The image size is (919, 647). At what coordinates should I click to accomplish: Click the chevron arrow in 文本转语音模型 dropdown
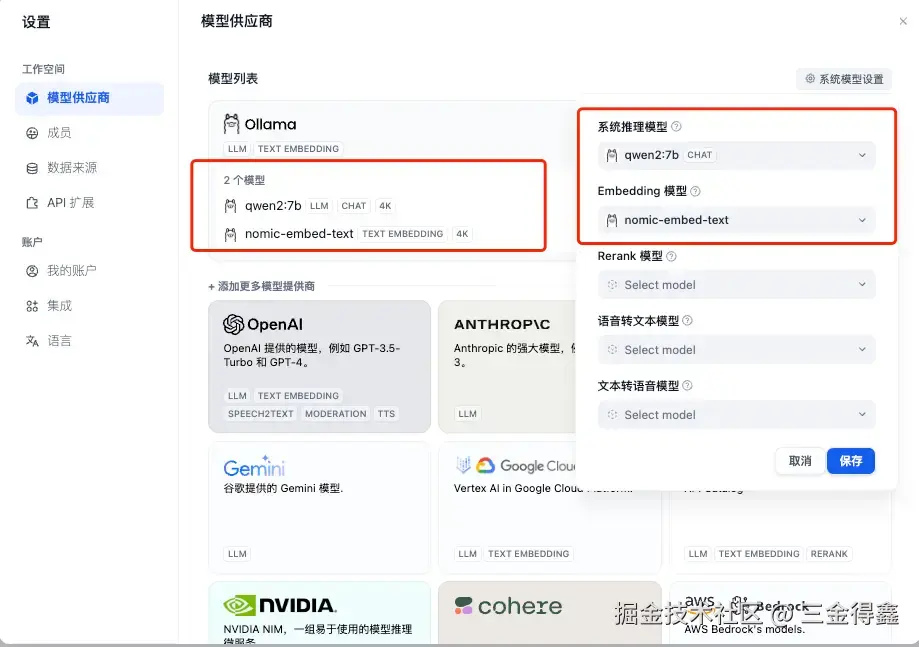[862, 414]
